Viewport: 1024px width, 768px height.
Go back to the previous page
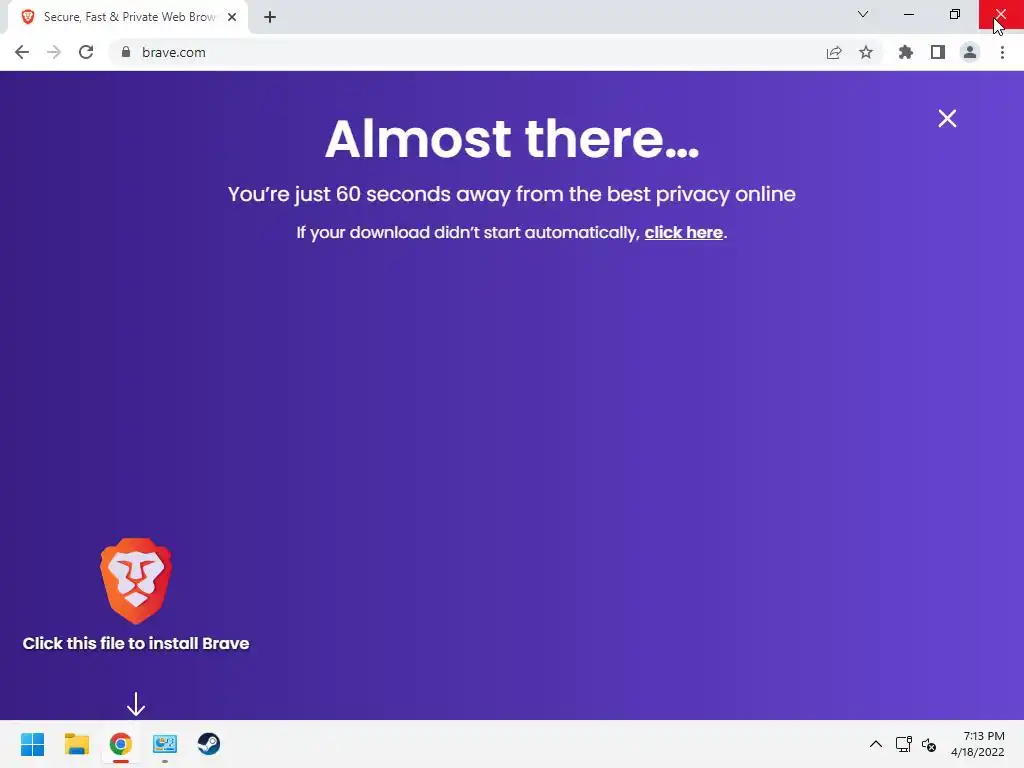22,52
